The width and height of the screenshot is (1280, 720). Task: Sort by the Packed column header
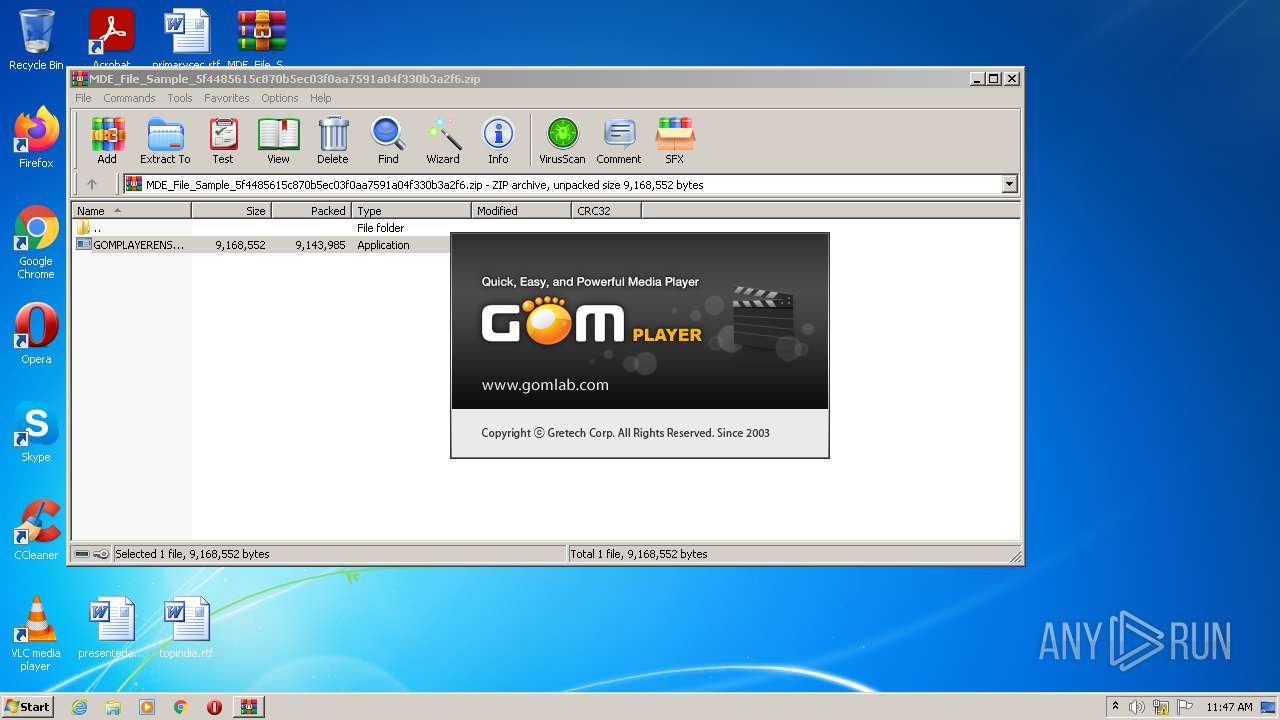[311, 211]
